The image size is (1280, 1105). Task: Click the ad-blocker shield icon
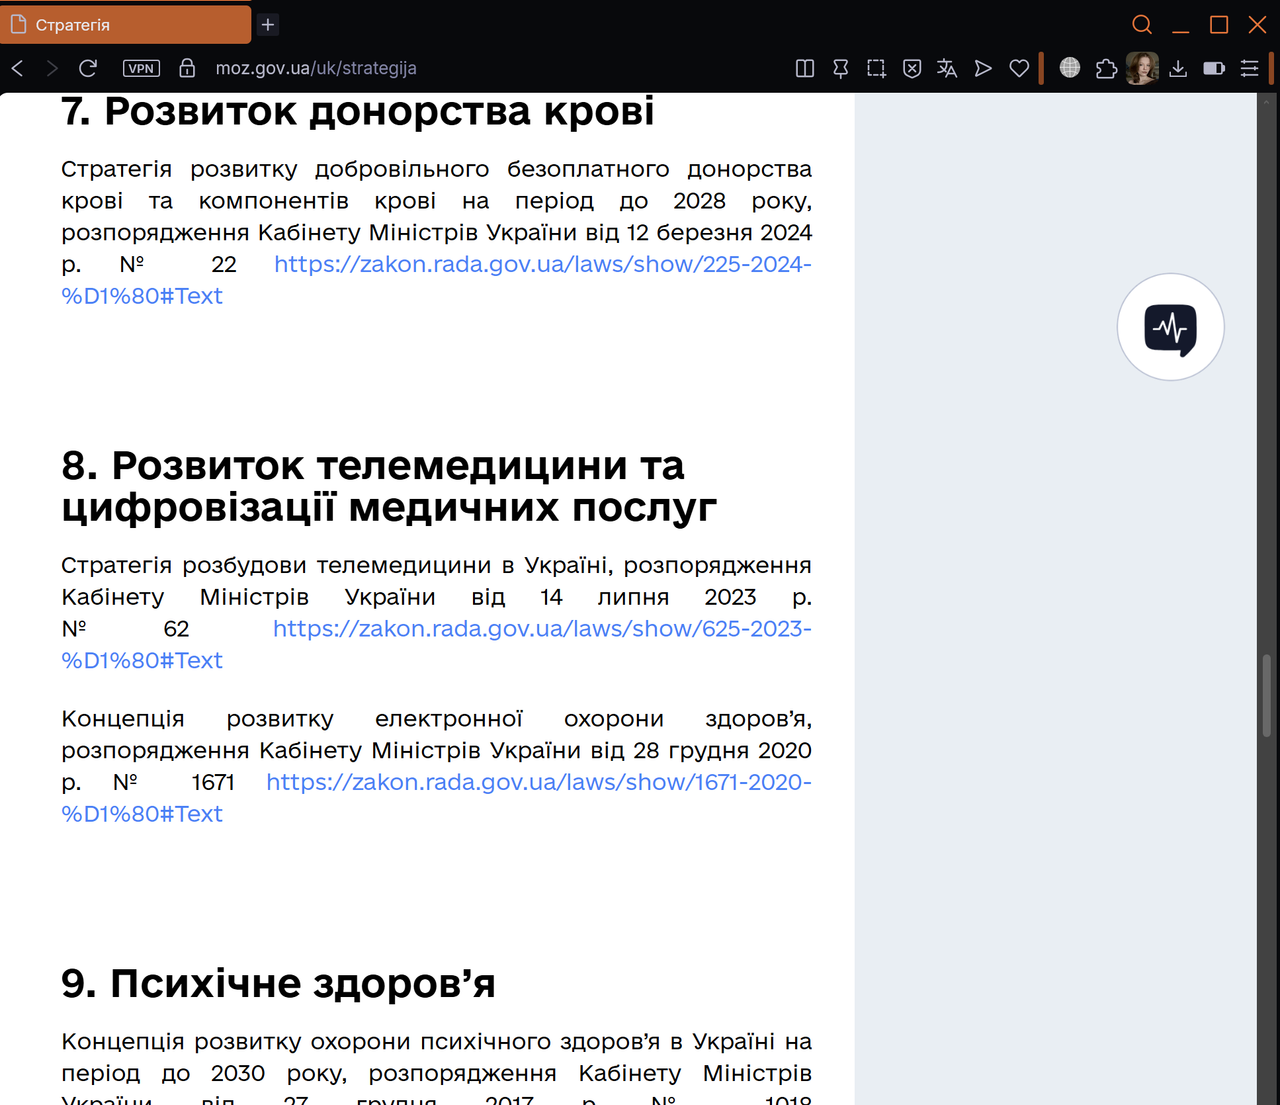pos(911,68)
